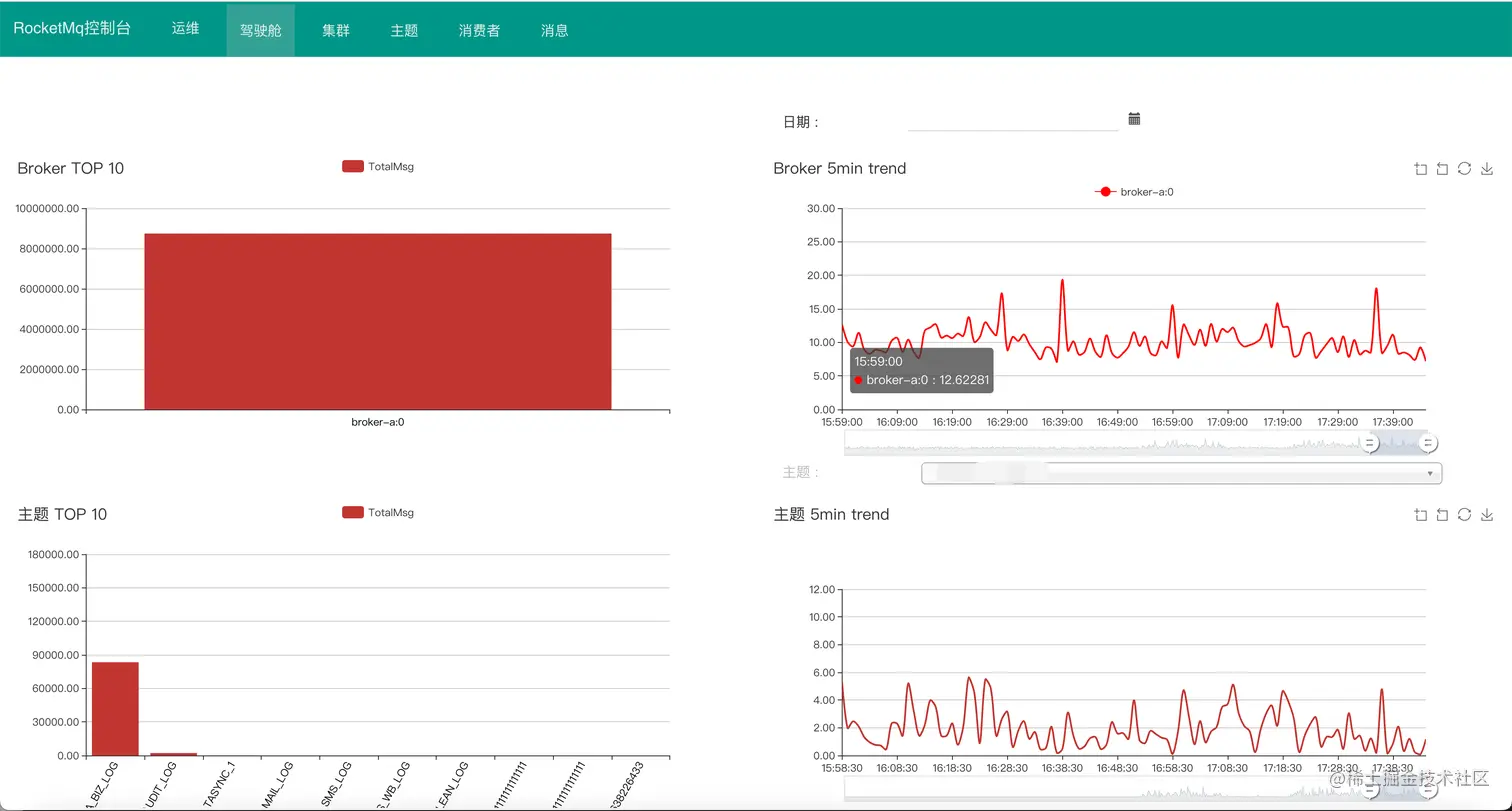Click the 日期 date input field

(x=1012, y=121)
